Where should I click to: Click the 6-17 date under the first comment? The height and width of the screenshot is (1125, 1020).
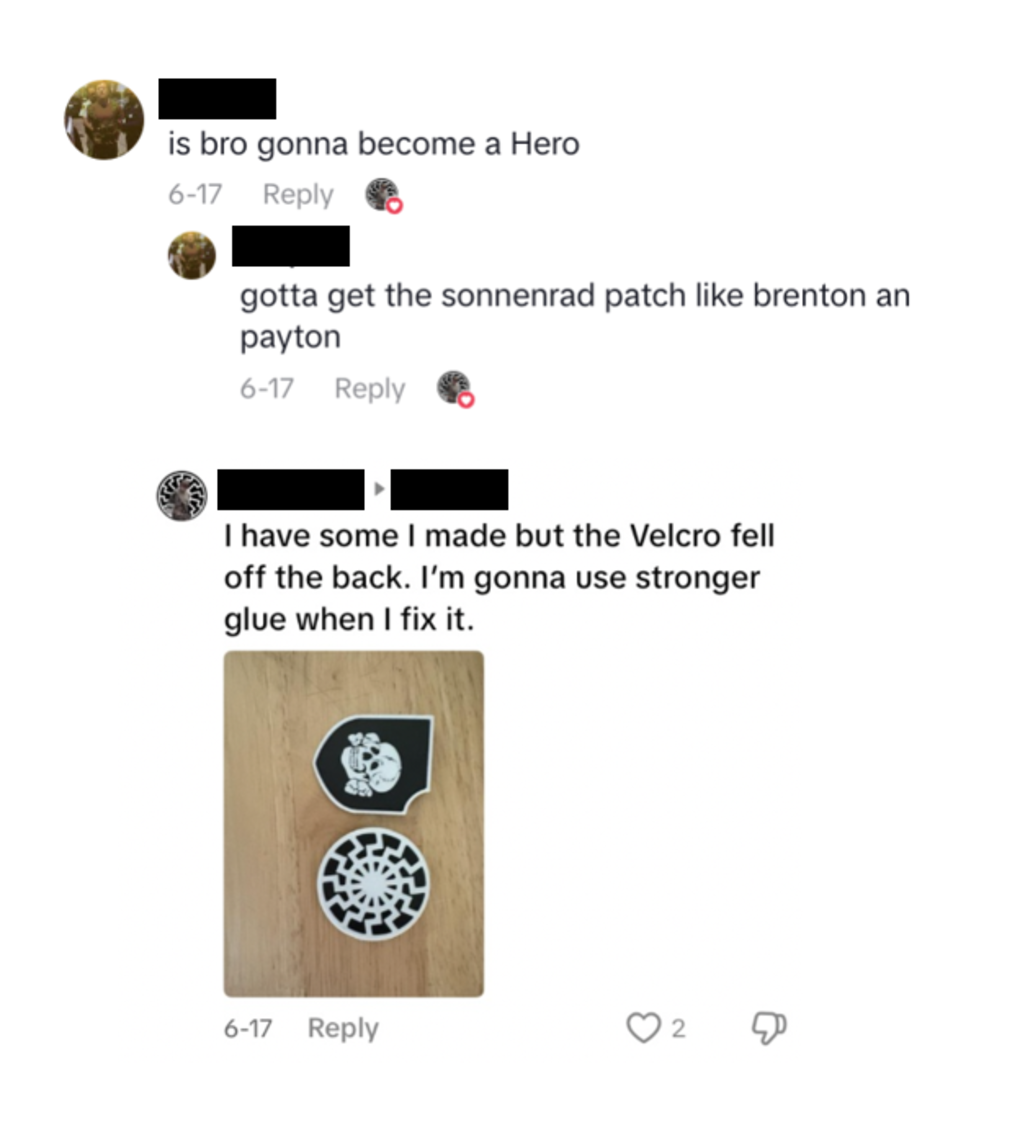[x=195, y=194]
